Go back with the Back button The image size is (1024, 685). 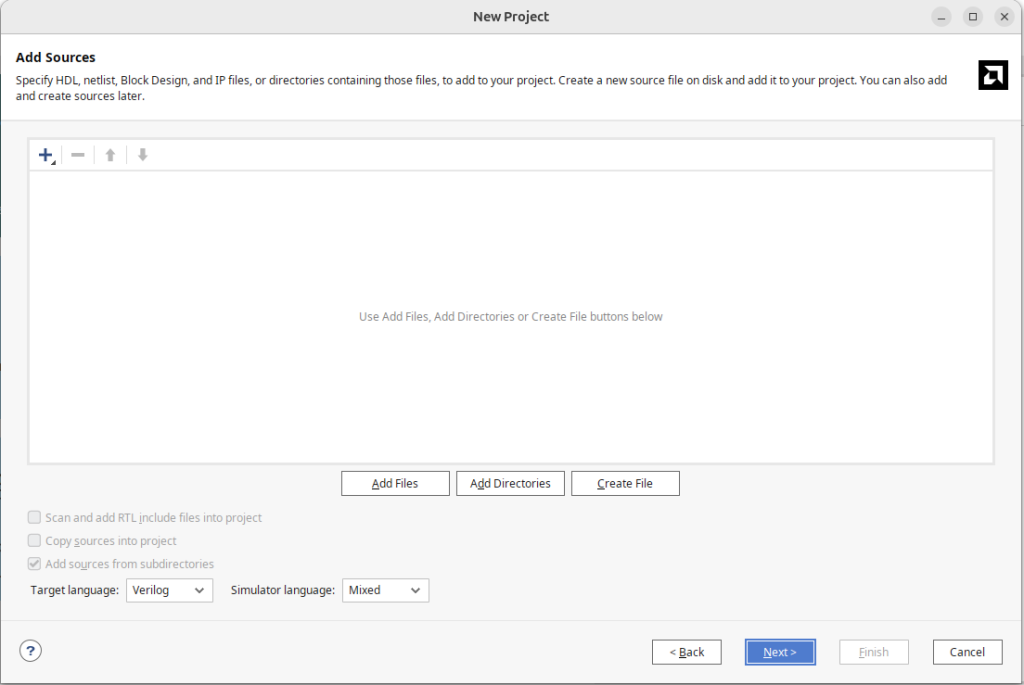(x=686, y=652)
